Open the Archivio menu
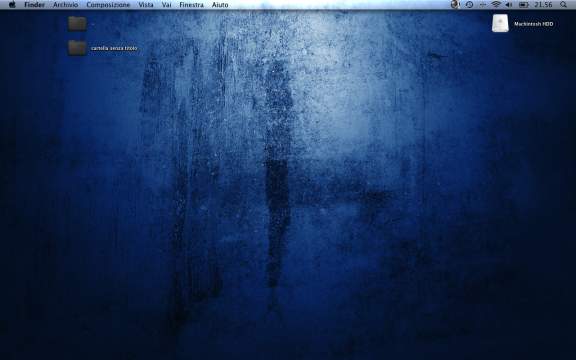Viewport: 576px width, 360px height. point(65,5)
